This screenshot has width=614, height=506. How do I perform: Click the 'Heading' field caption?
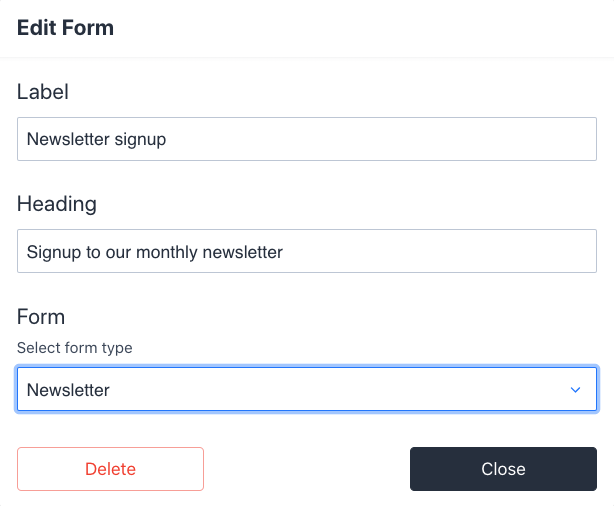[57, 204]
